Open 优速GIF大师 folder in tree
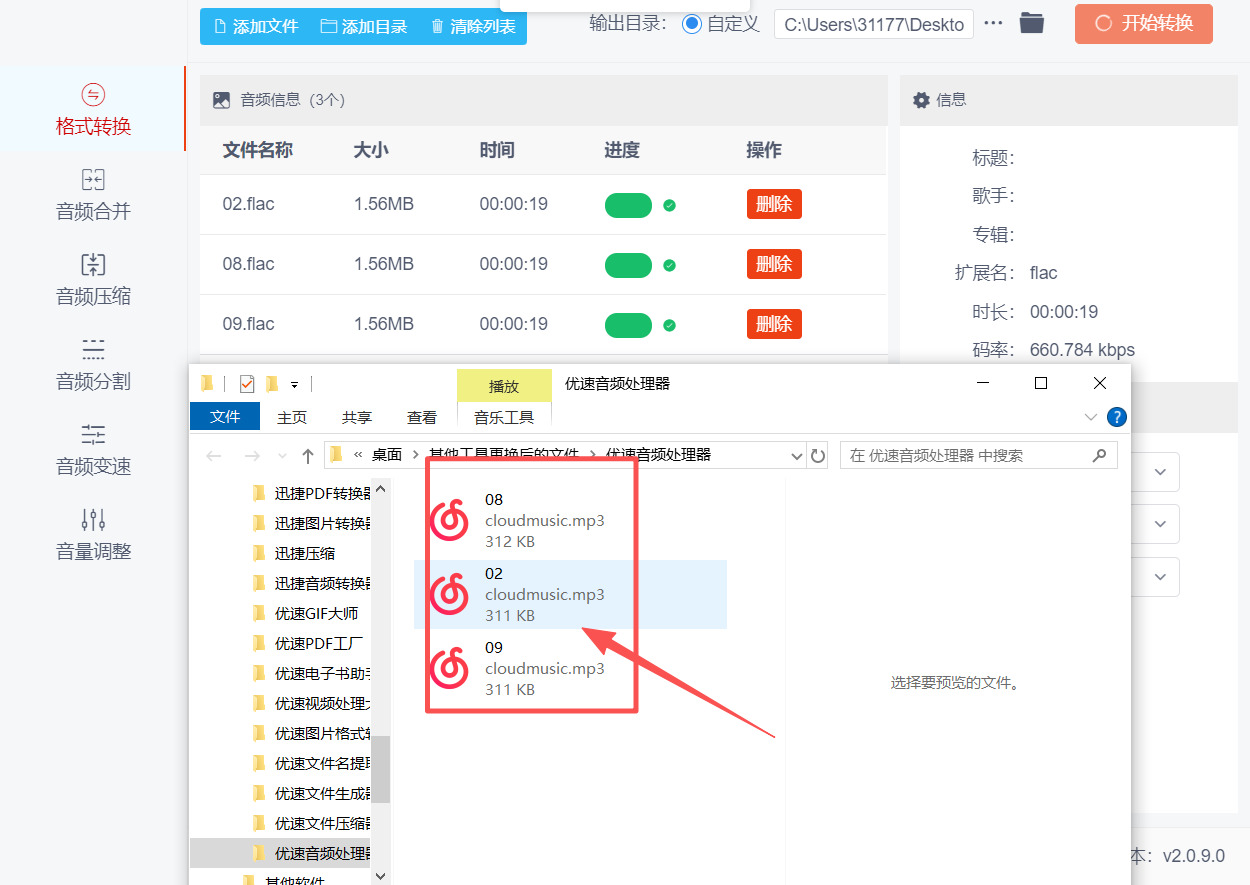The image size is (1250, 885). [x=316, y=613]
